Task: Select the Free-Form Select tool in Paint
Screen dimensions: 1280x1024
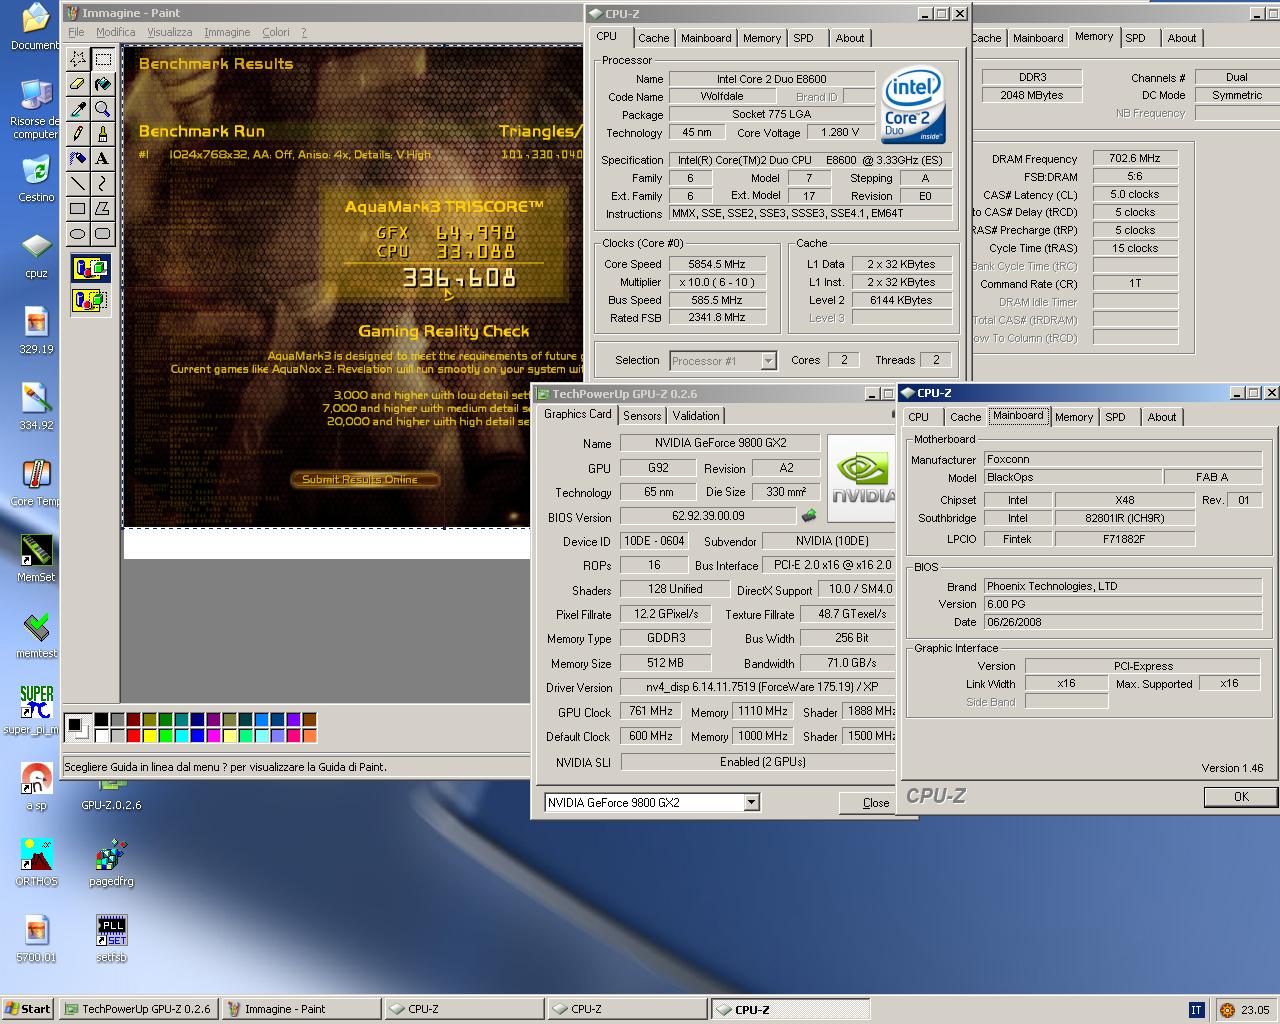Action: (x=78, y=59)
